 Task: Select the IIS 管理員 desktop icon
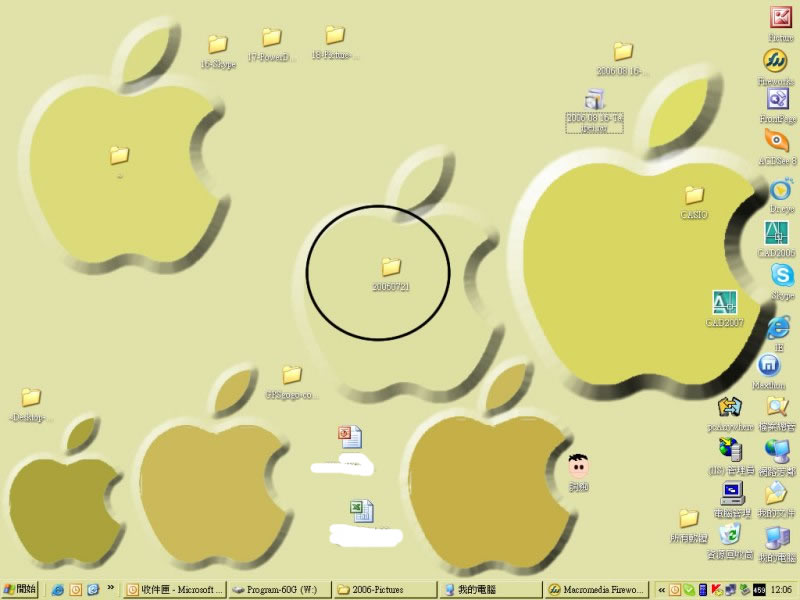click(x=731, y=449)
